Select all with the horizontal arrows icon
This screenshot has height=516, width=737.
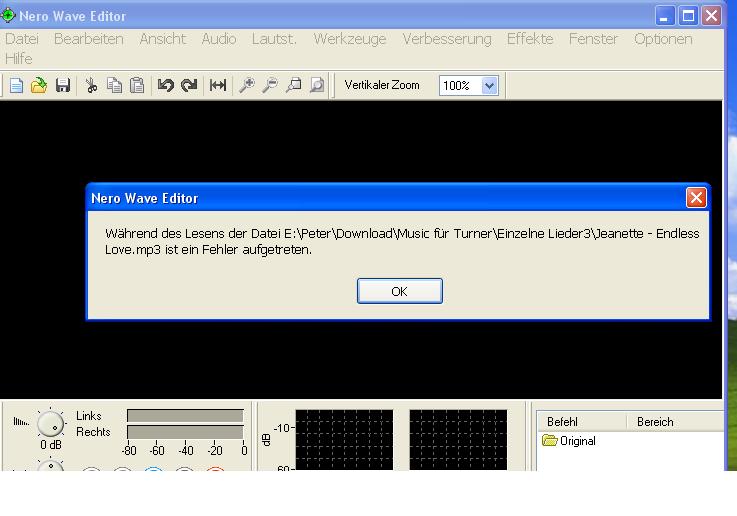click(x=218, y=86)
